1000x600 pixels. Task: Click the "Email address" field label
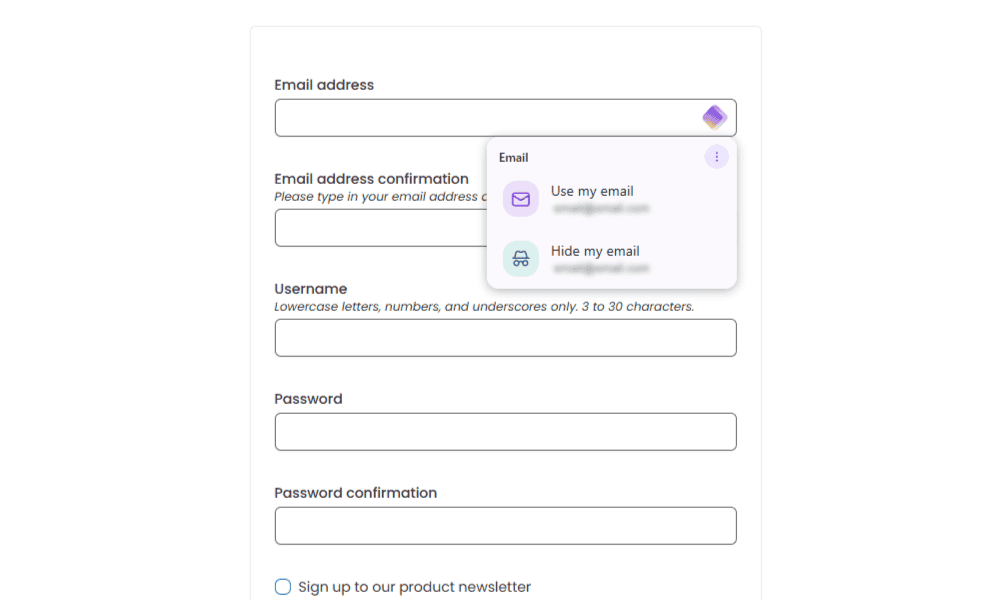click(x=324, y=85)
